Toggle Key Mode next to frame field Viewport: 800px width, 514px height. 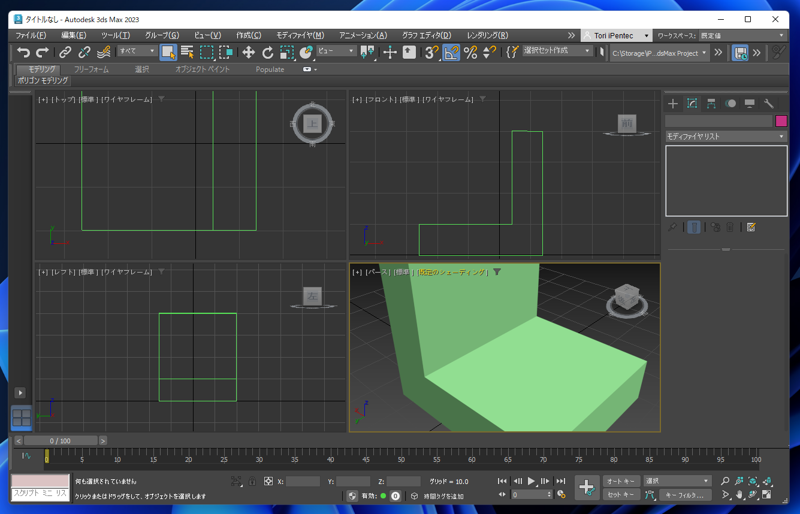[503, 494]
